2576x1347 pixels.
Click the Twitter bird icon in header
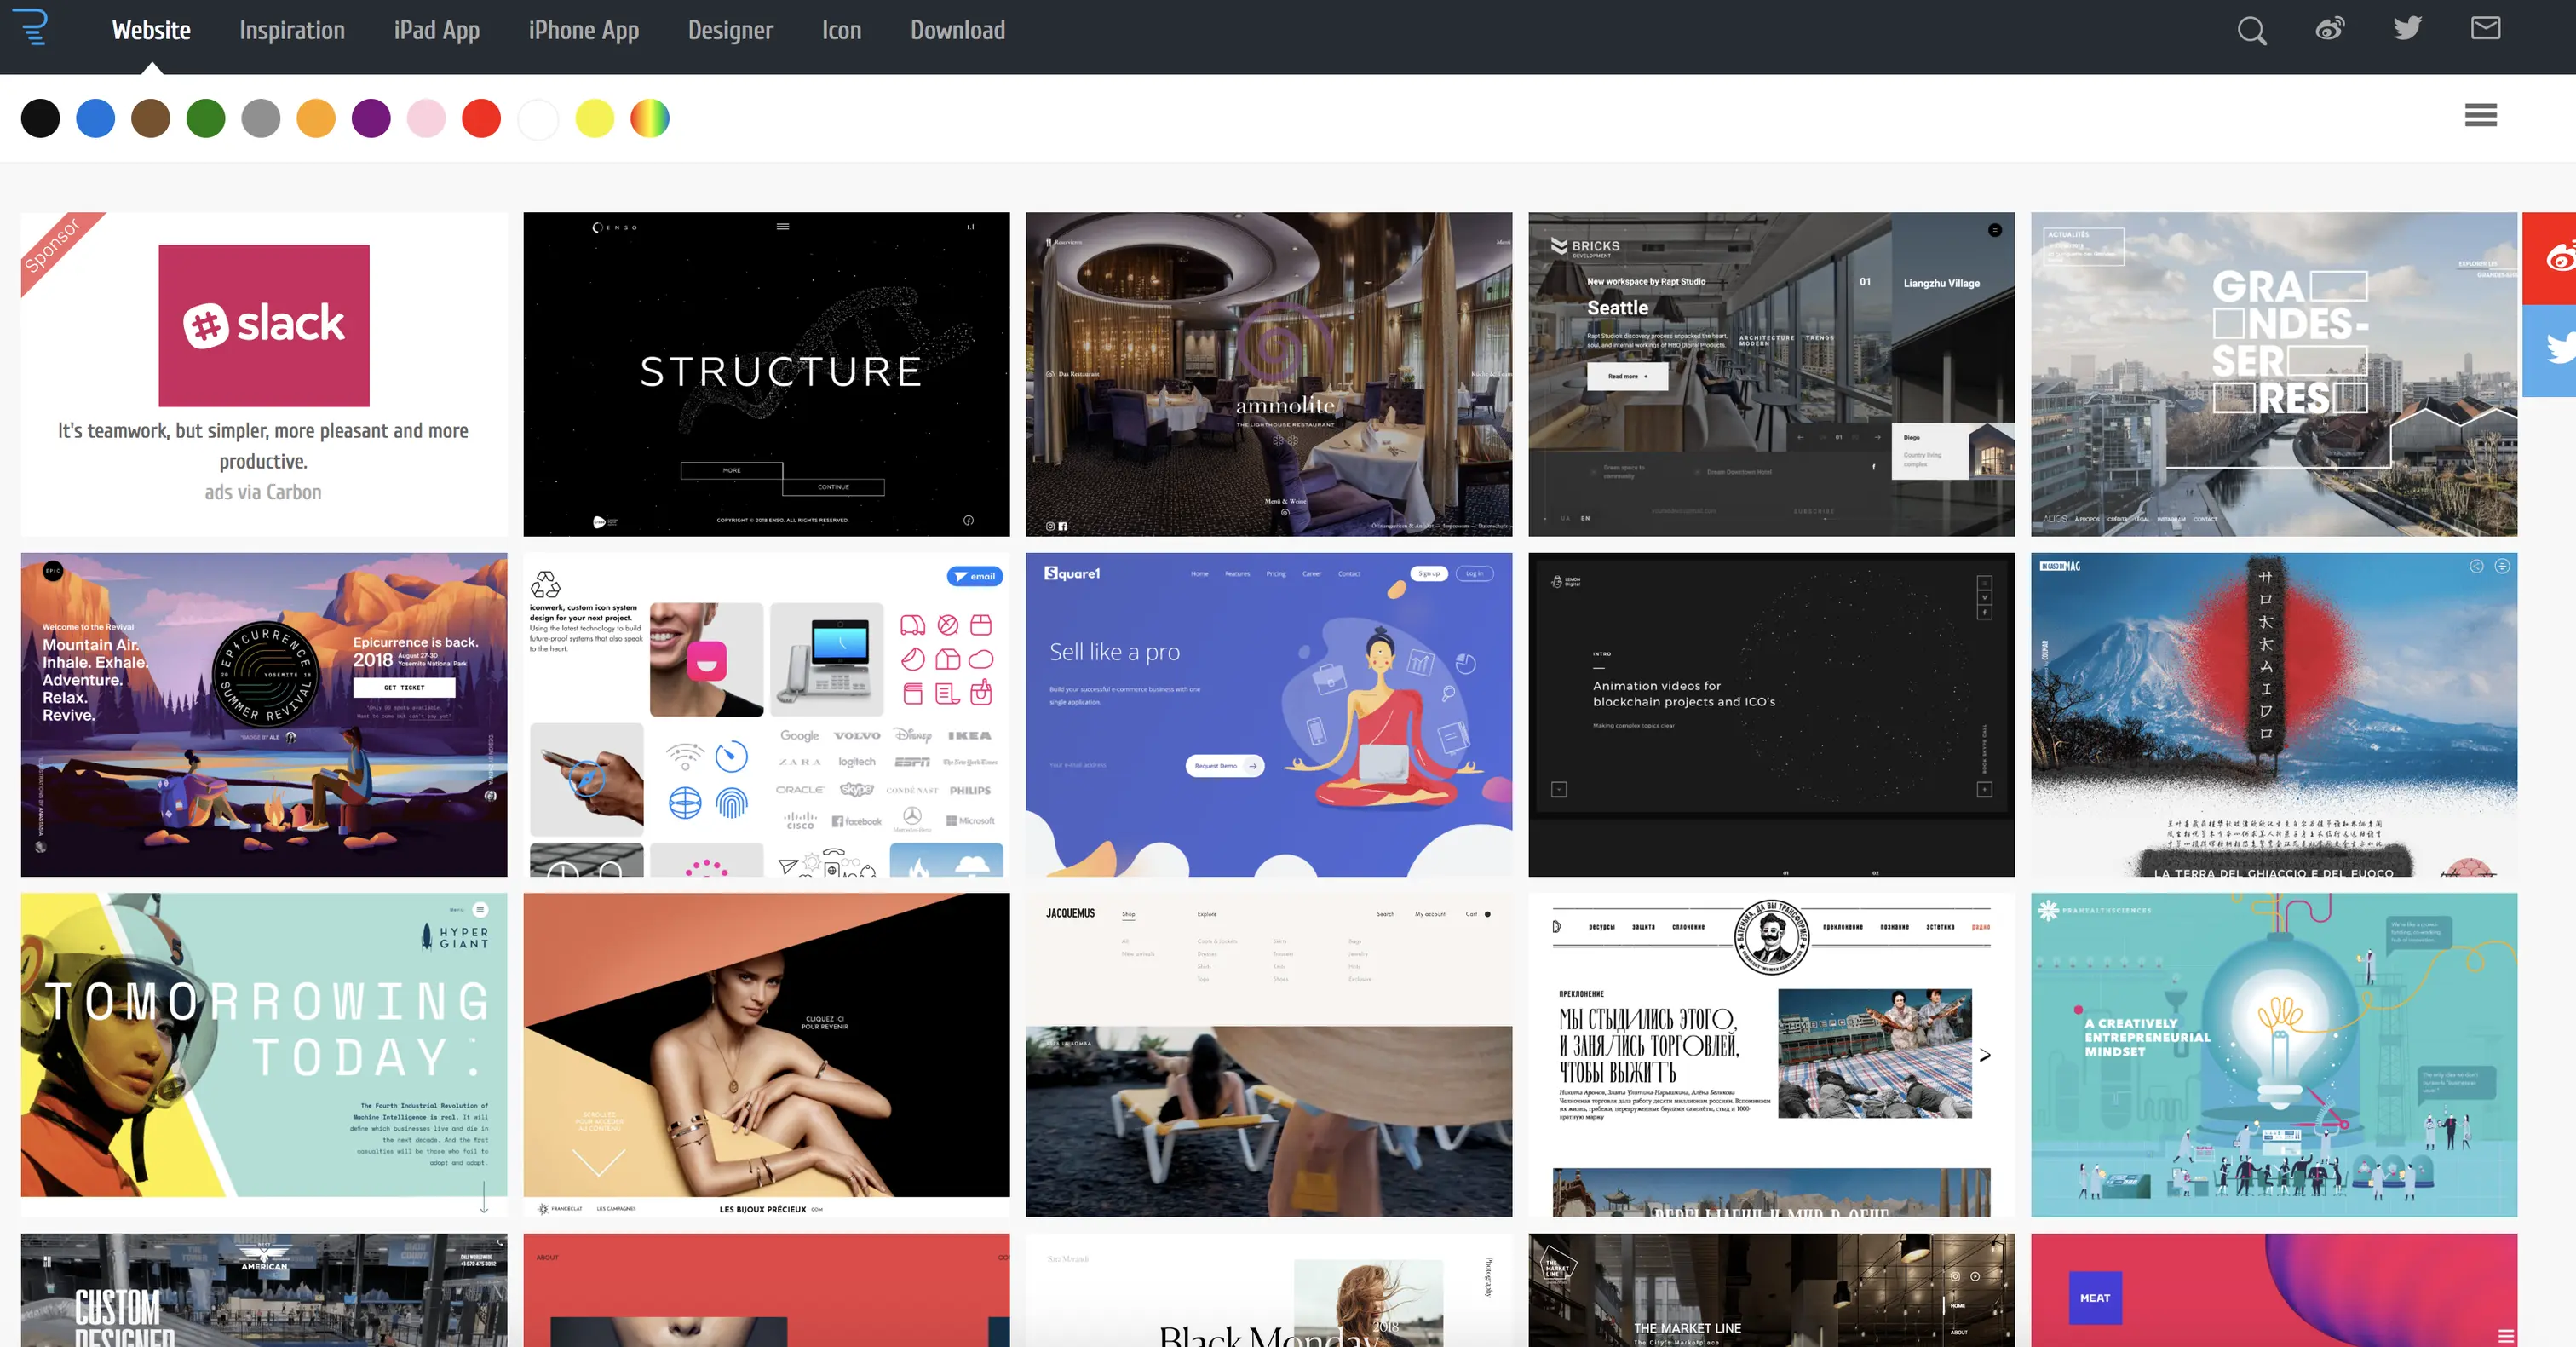coord(2407,29)
